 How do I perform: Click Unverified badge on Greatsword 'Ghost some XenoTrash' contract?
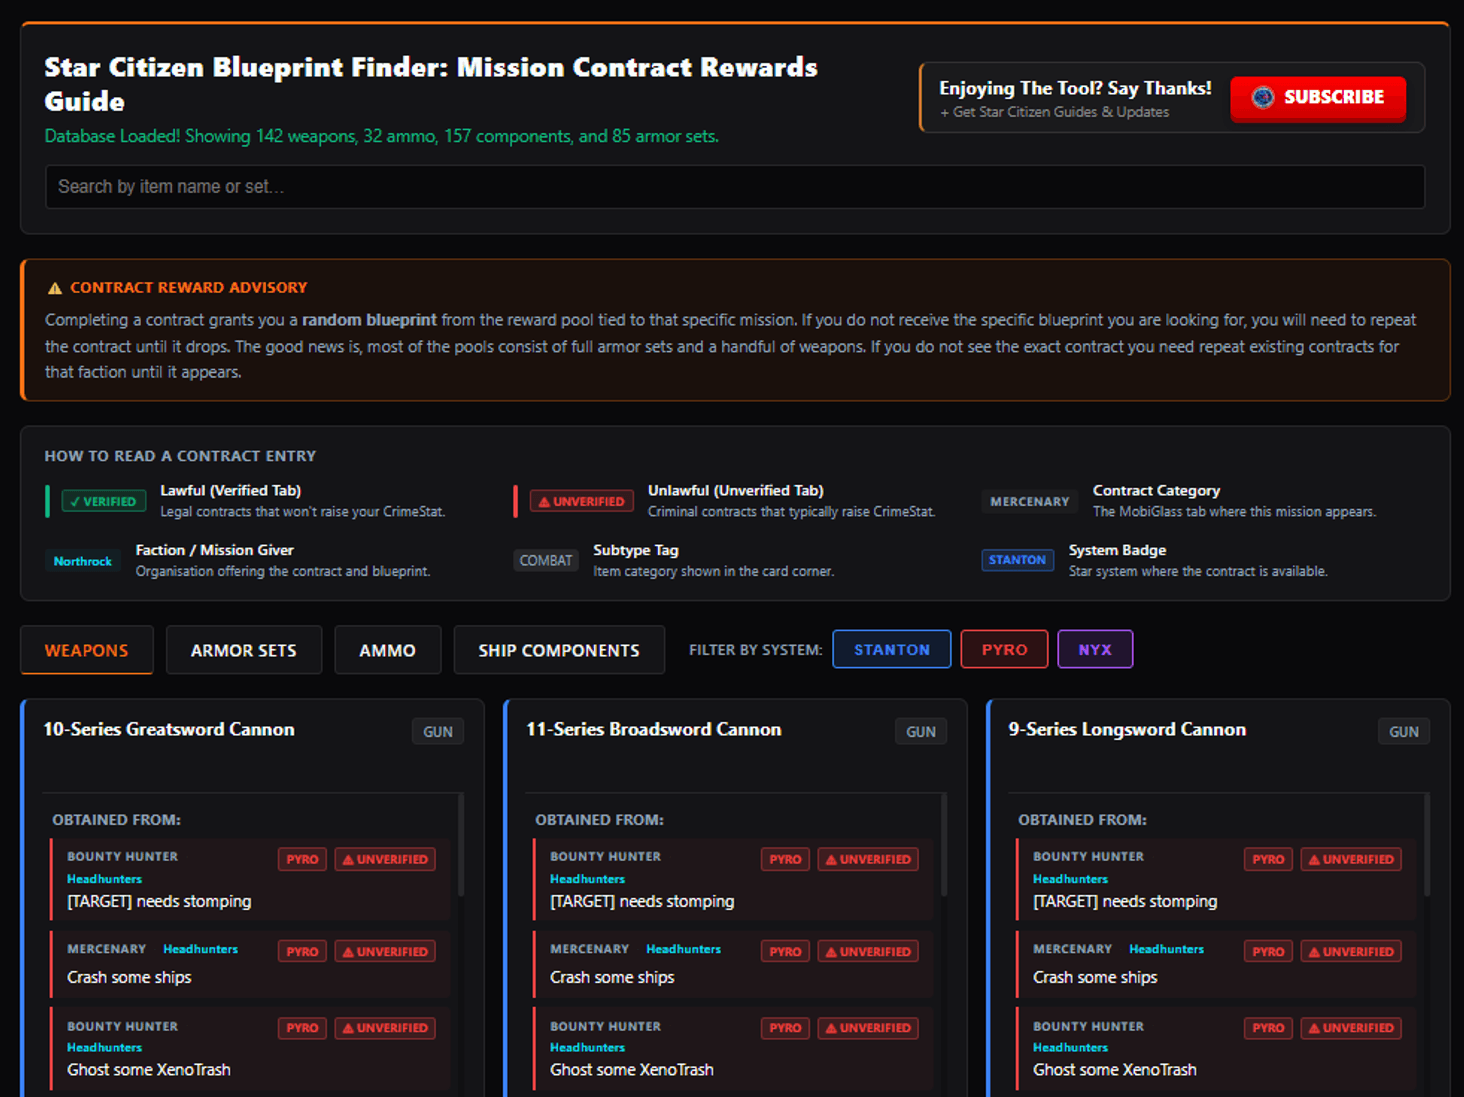385,1028
